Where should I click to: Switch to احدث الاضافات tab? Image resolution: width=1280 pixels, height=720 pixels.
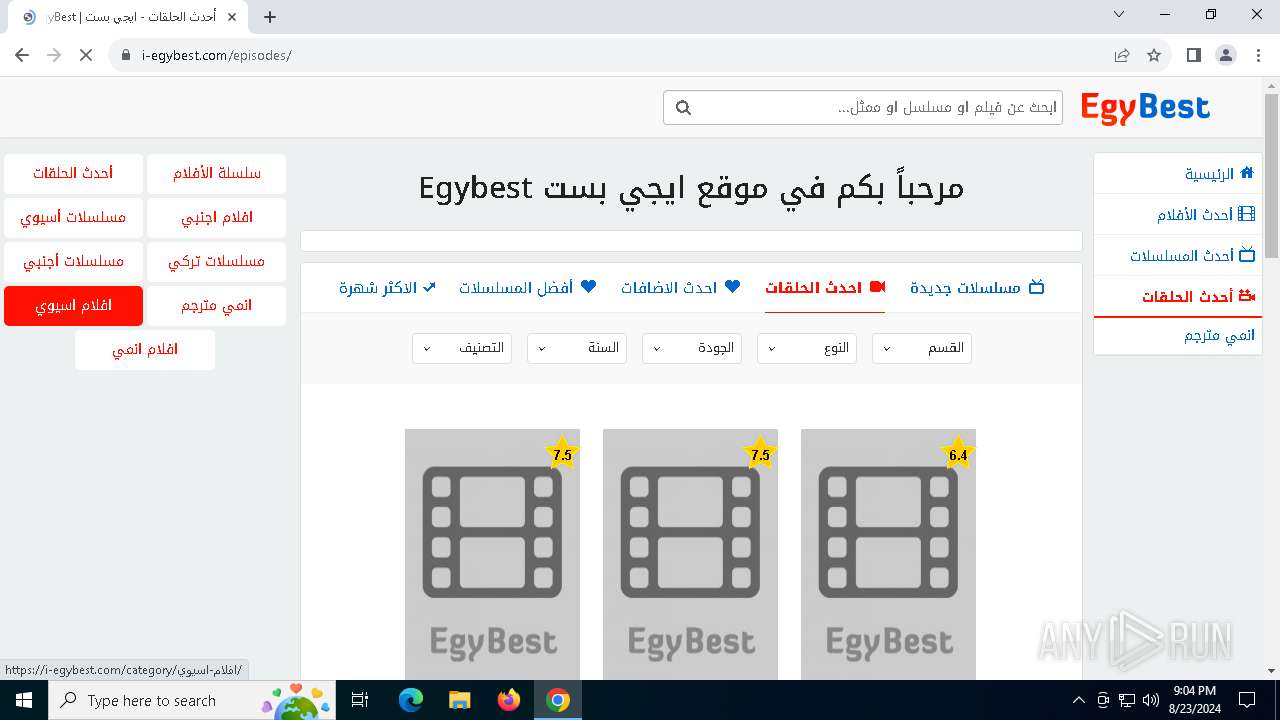pos(681,287)
